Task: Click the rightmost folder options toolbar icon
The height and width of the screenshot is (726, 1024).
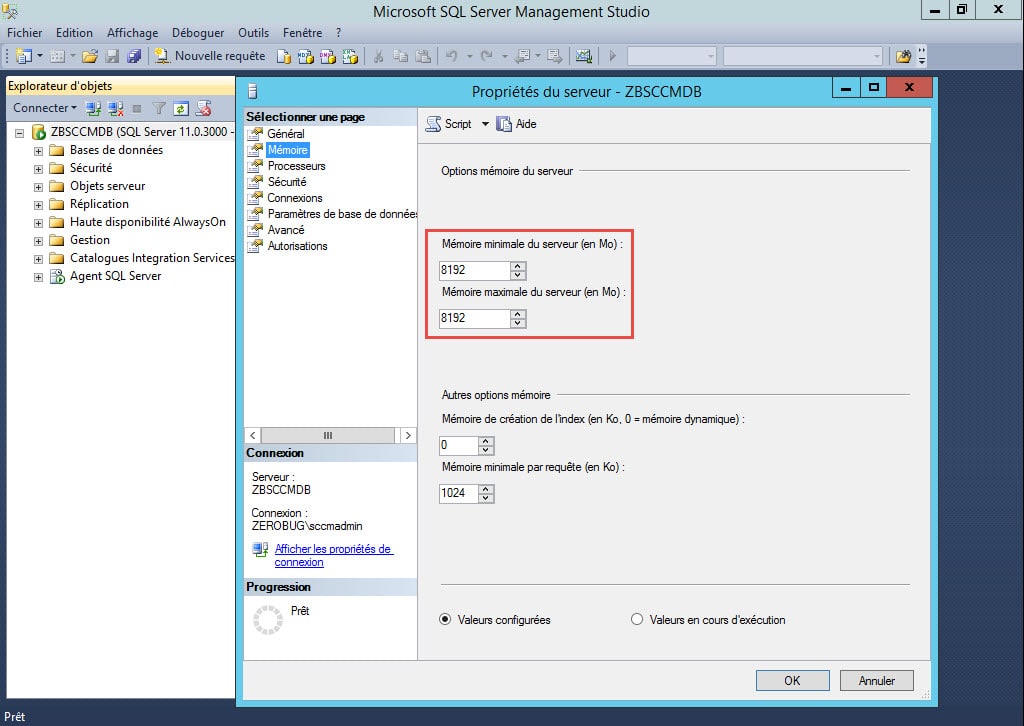Action: coord(903,56)
